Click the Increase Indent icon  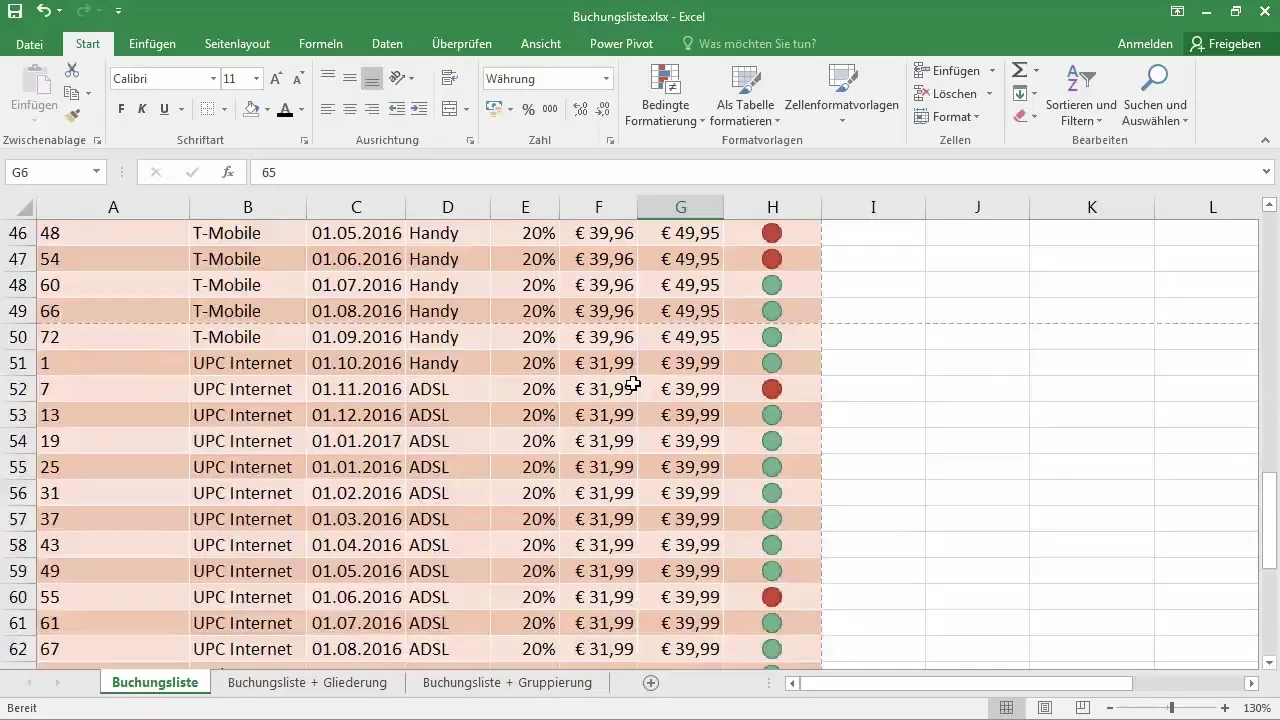tap(420, 109)
